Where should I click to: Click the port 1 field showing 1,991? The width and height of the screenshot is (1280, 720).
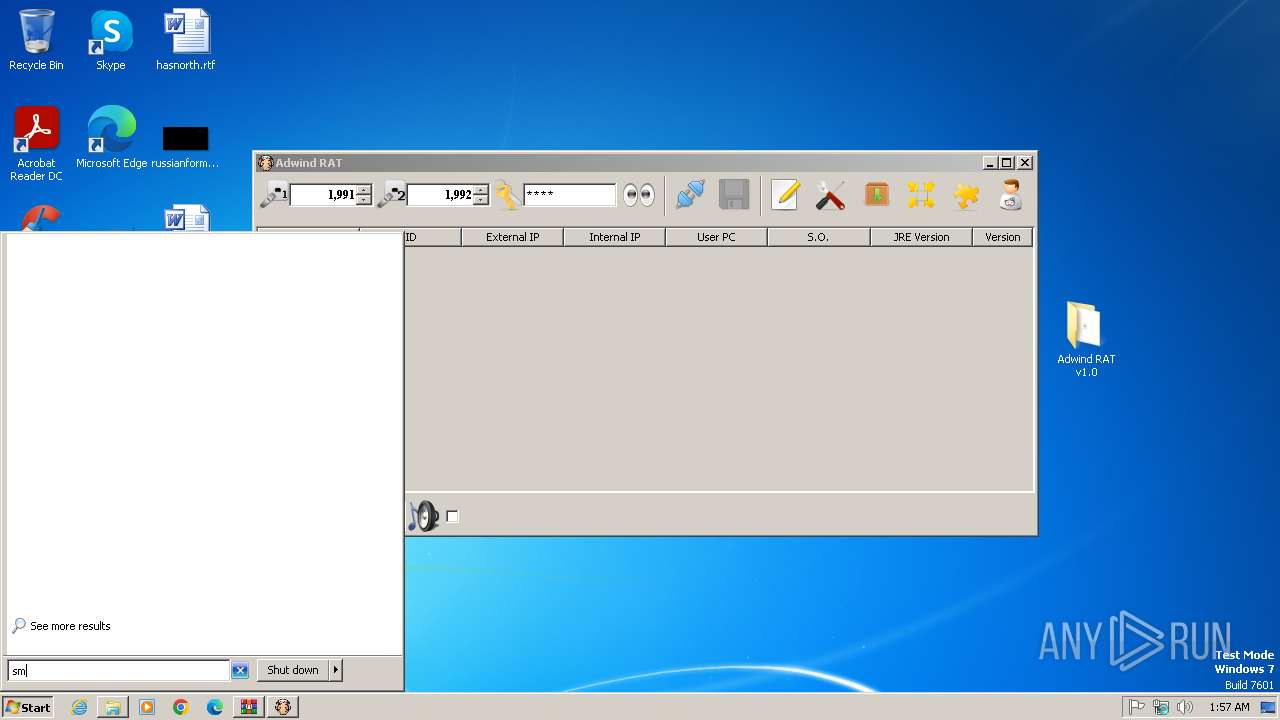click(x=323, y=195)
